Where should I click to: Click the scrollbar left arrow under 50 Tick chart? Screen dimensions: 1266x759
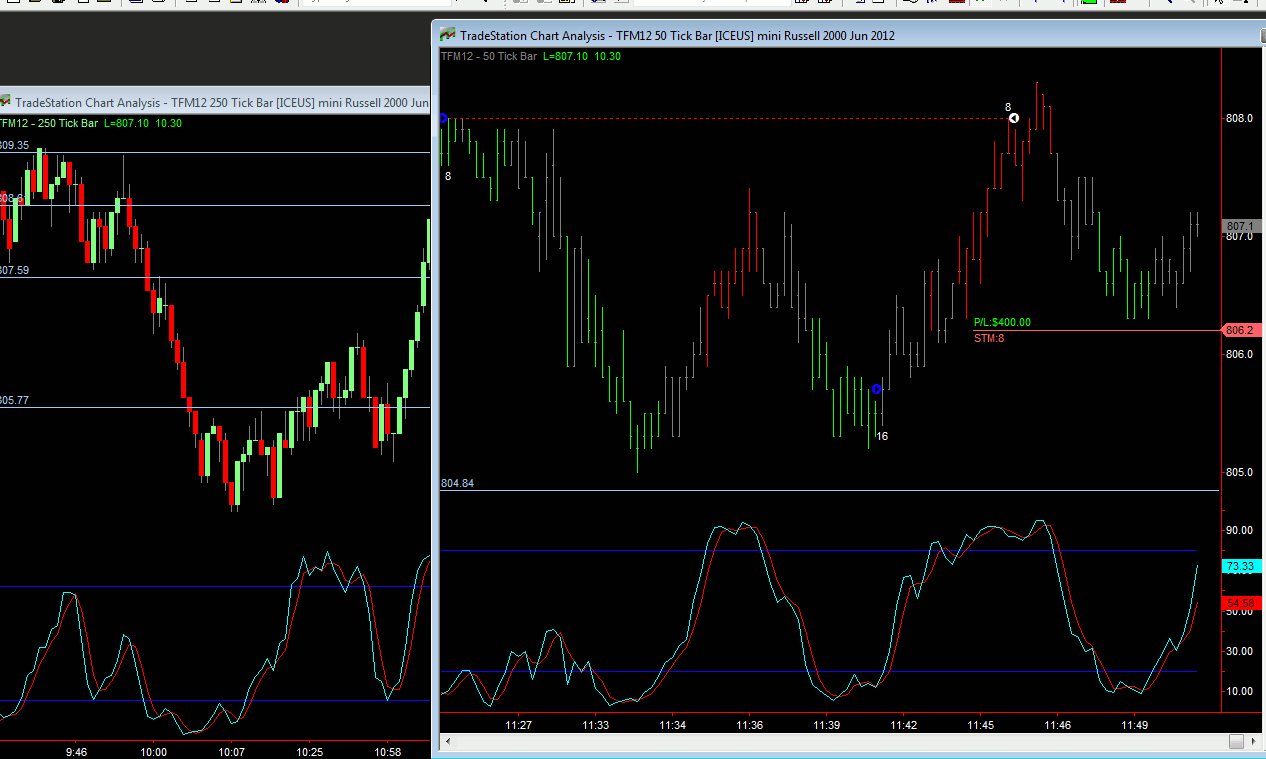[x=448, y=741]
